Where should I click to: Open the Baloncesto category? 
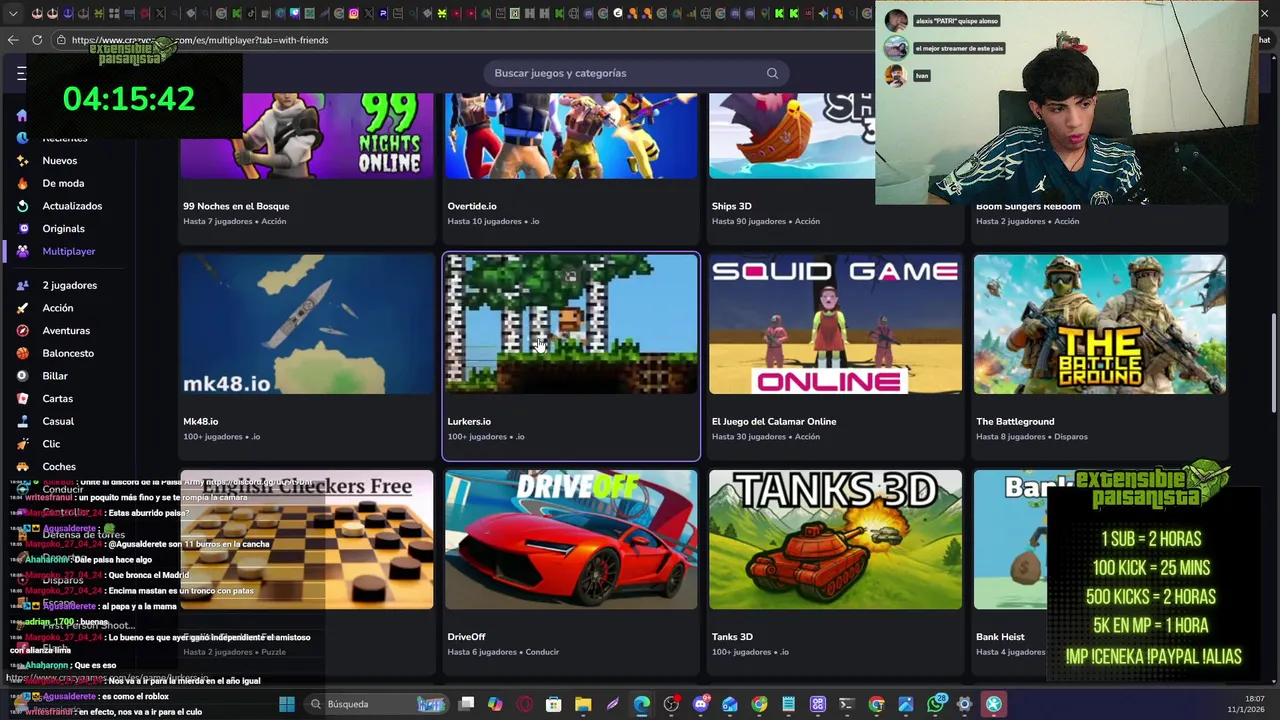pos(68,353)
